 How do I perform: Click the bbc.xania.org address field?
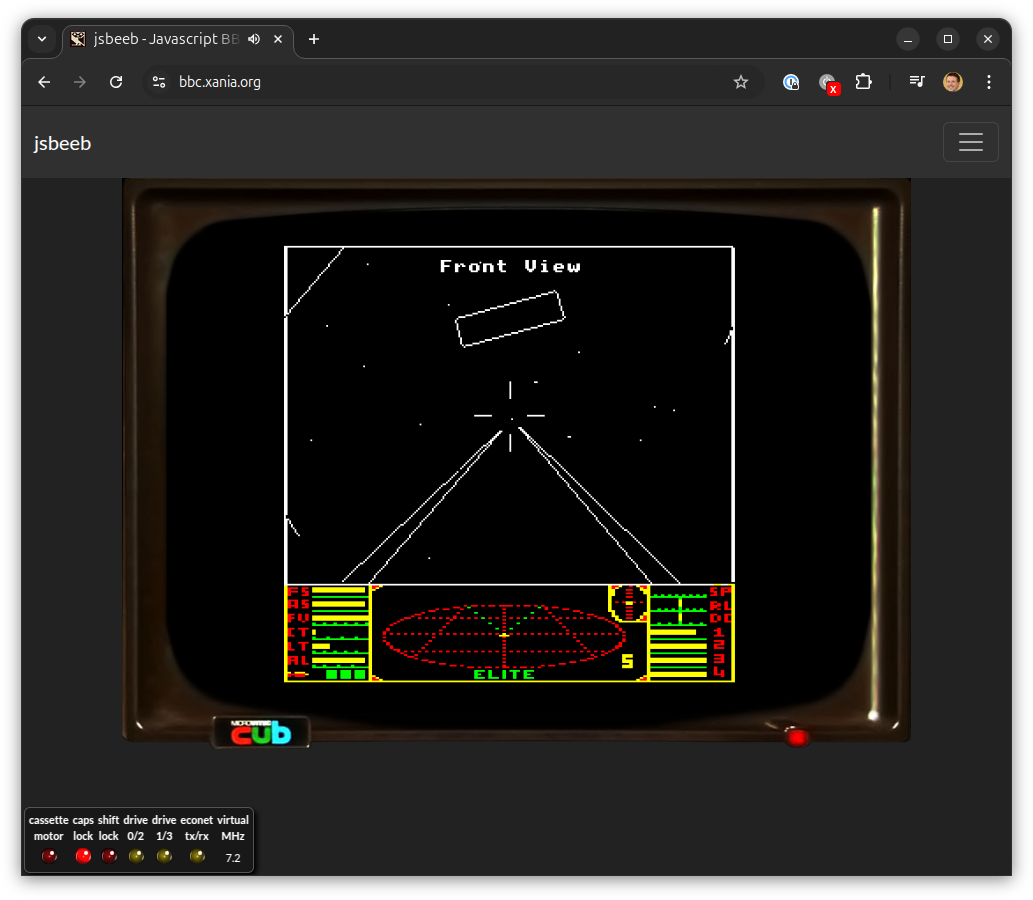click(x=448, y=82)
